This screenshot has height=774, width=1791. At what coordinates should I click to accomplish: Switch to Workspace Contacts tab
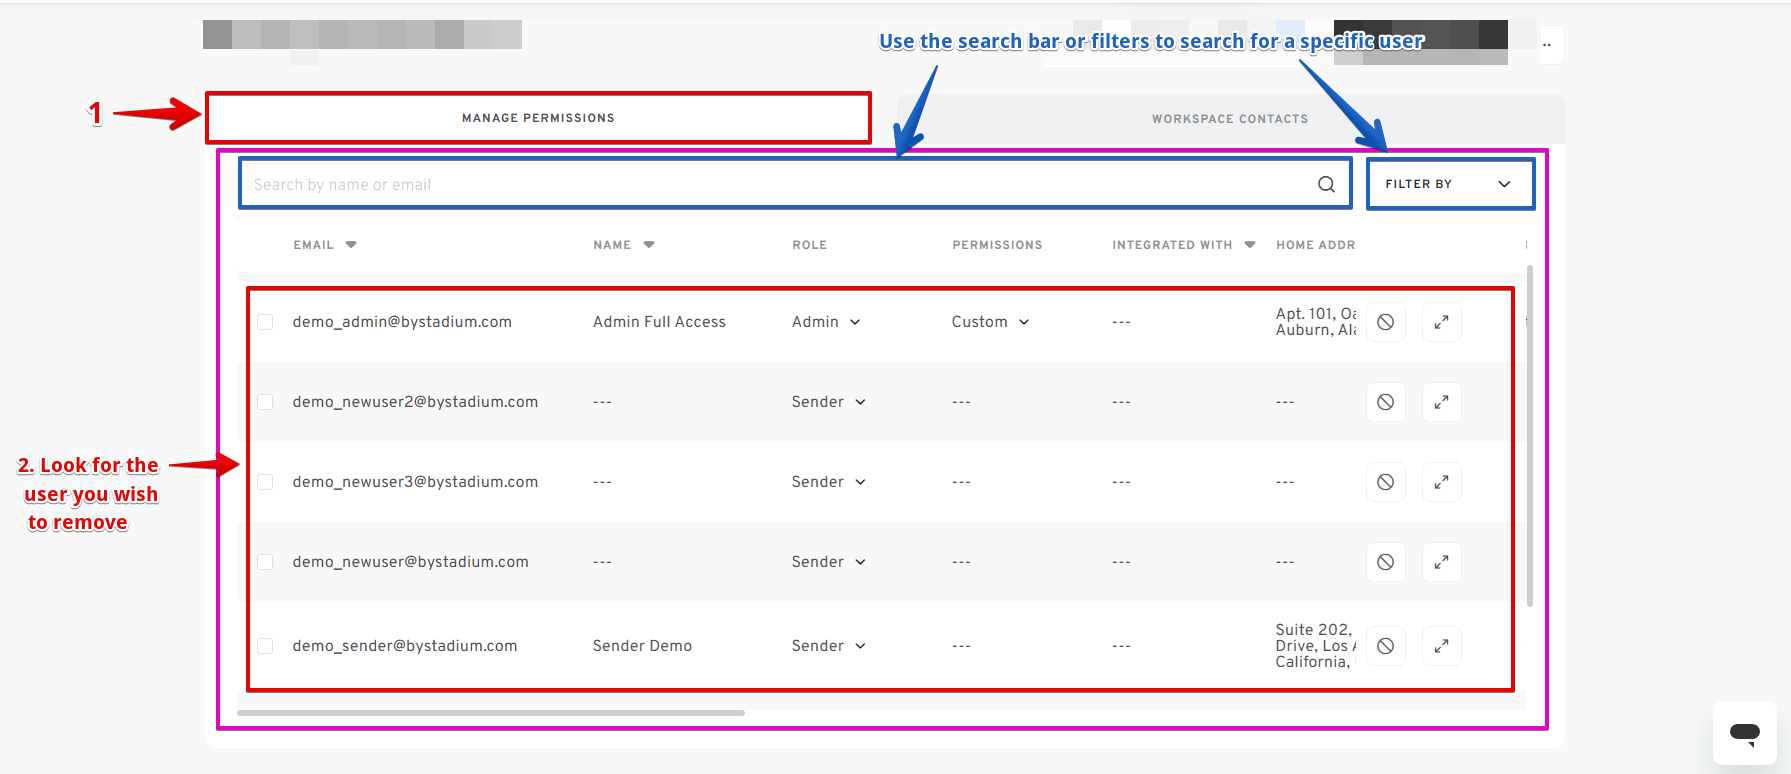tap(1229, 119)
